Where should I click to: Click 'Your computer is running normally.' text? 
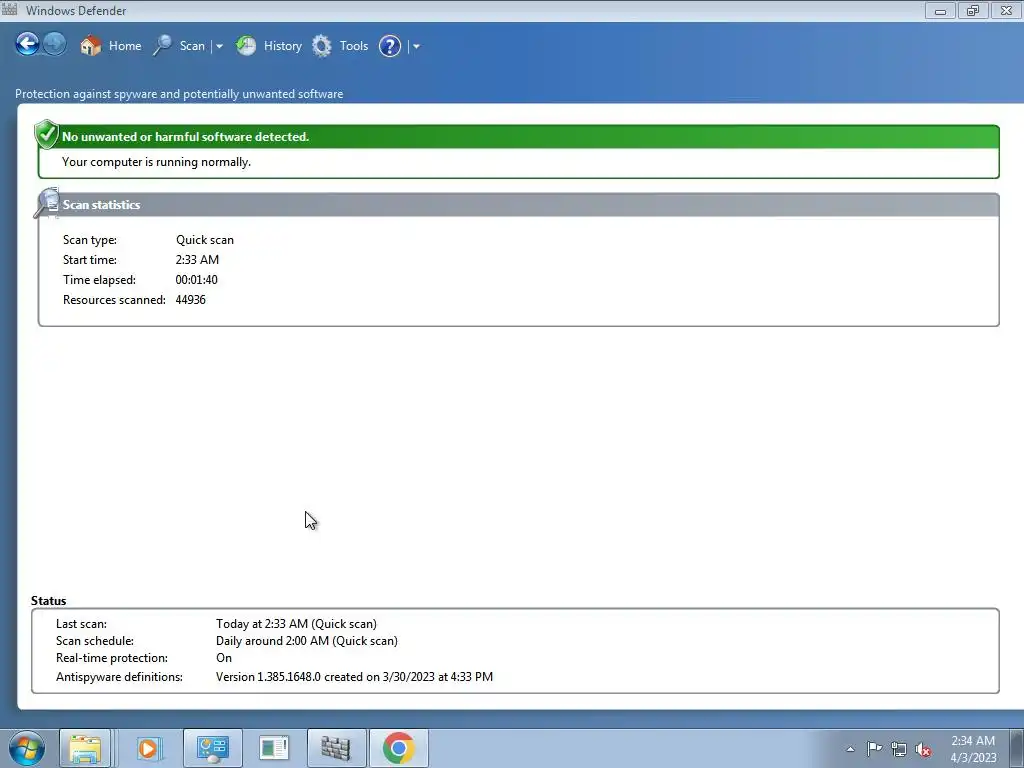[x=156, y=162]
